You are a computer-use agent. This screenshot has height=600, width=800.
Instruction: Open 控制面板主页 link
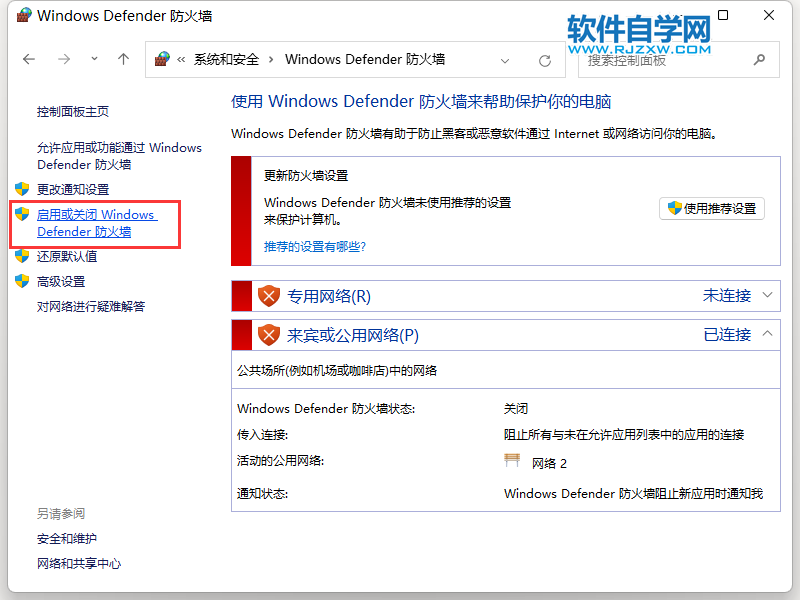pos(73,112)
